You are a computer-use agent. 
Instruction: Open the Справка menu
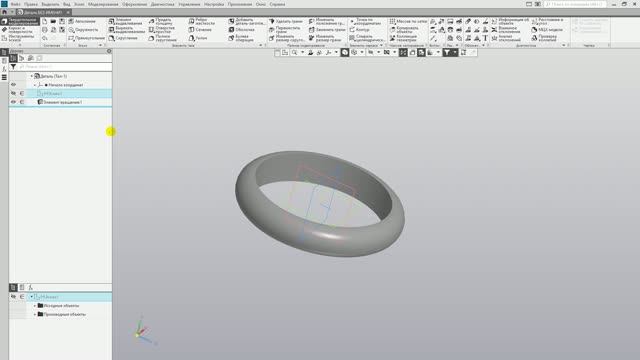coord(277,4)
